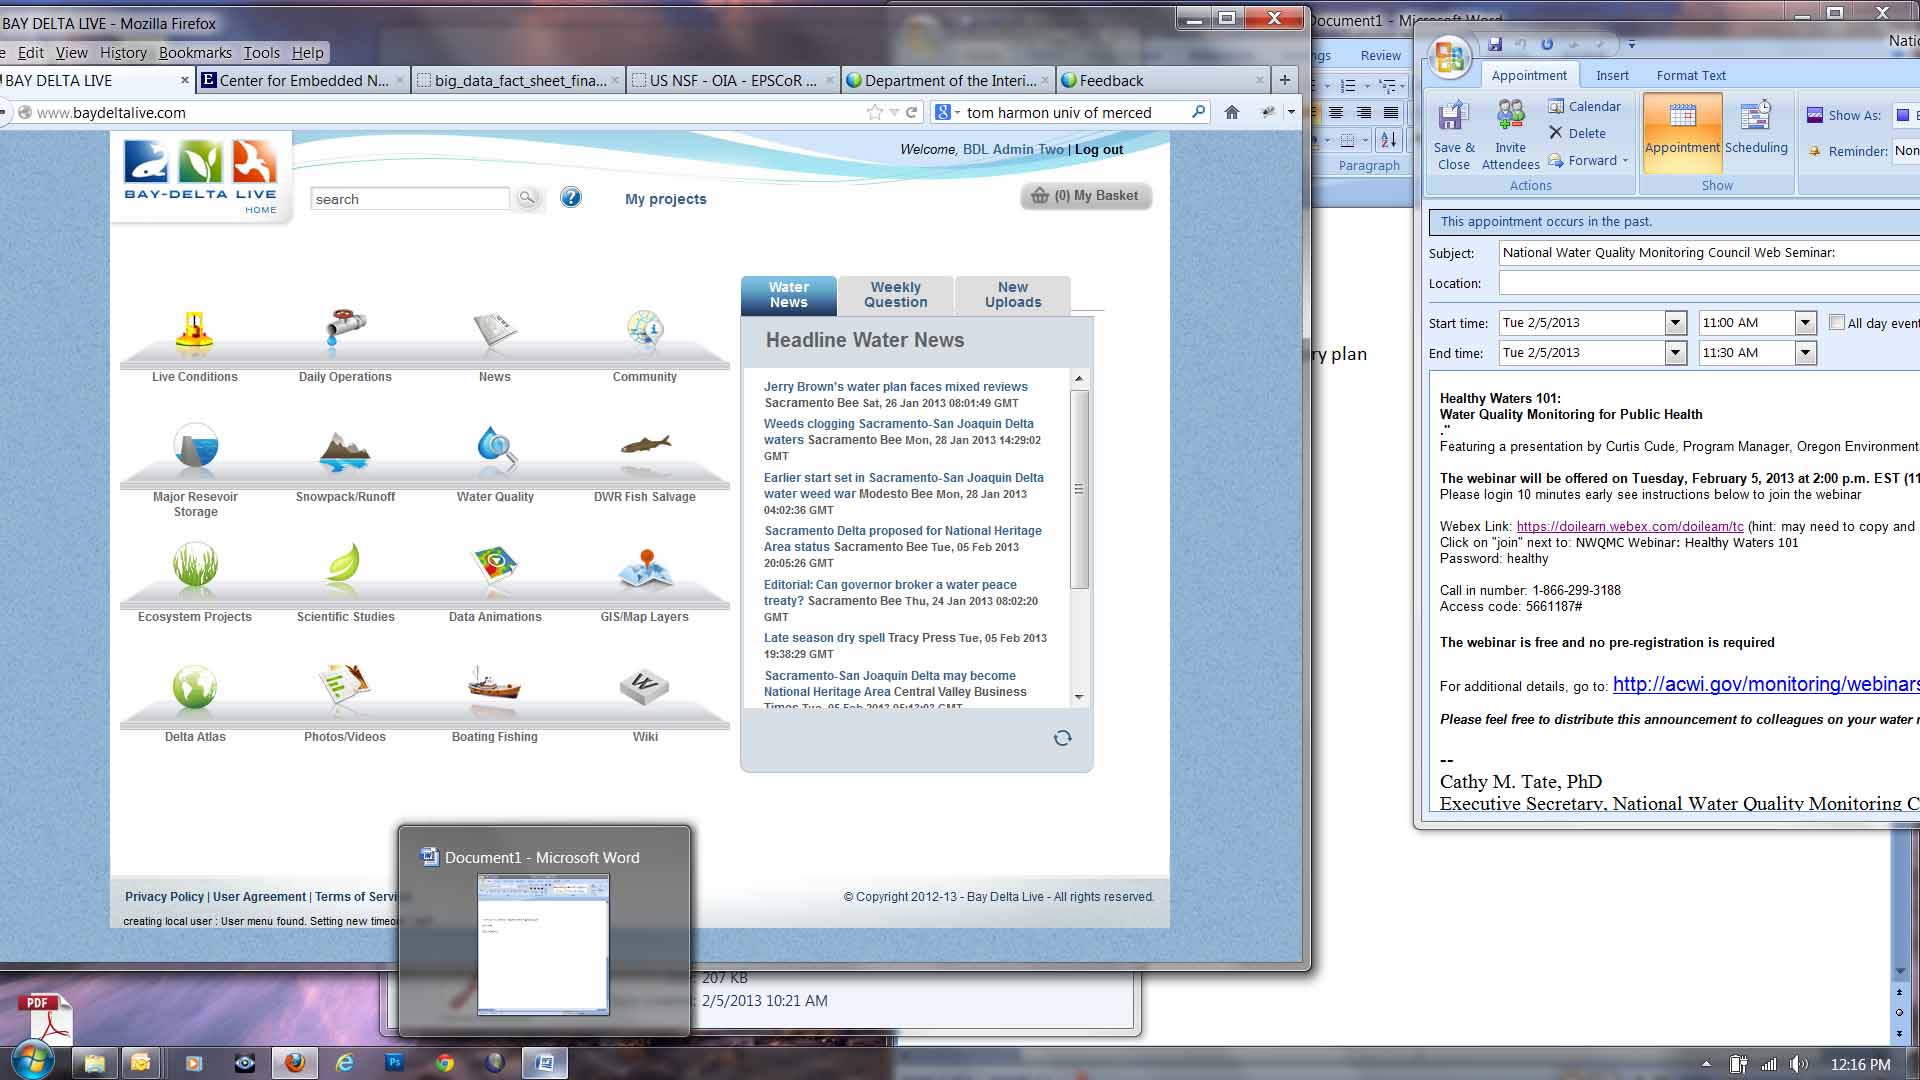Open the Firefox bookmarks toolbar dropdown arrow
This screenshot has height=1080, width=1920.
click(x=1291, y=112)
